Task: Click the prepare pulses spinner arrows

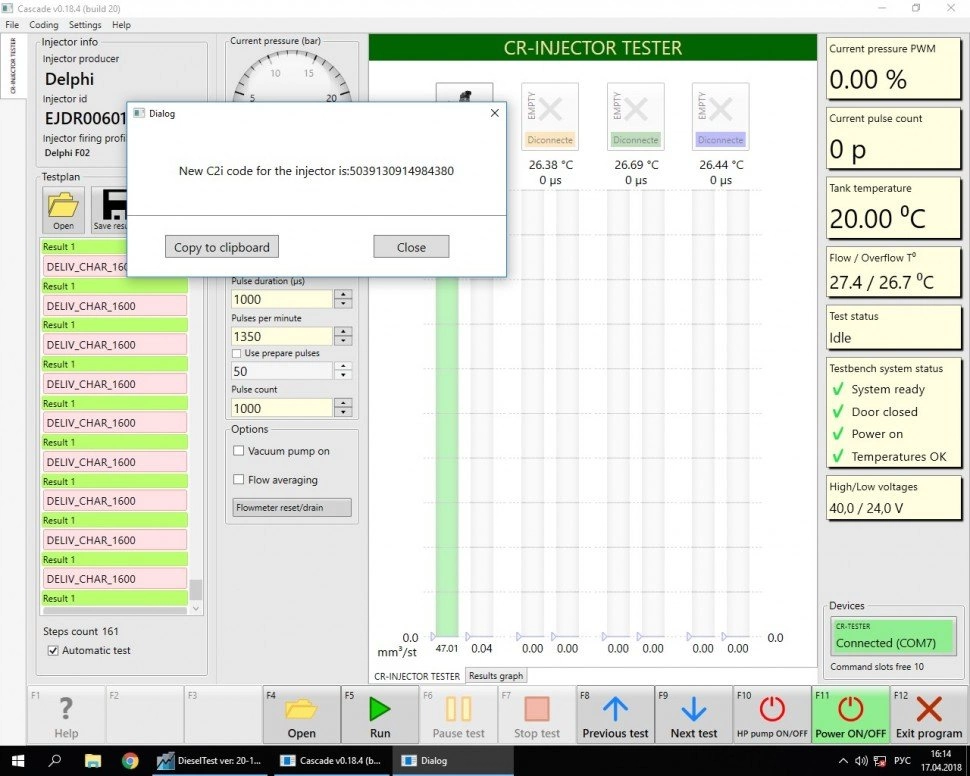Action: [343, 371]
